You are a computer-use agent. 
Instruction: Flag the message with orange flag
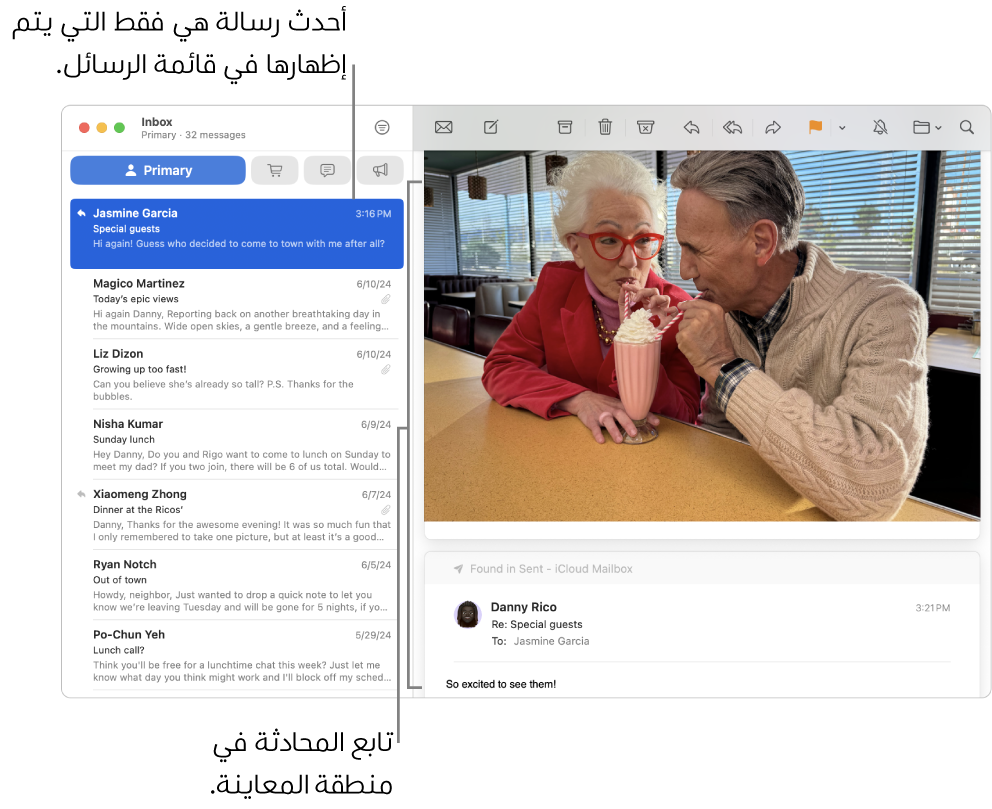(x=815, y=127)
